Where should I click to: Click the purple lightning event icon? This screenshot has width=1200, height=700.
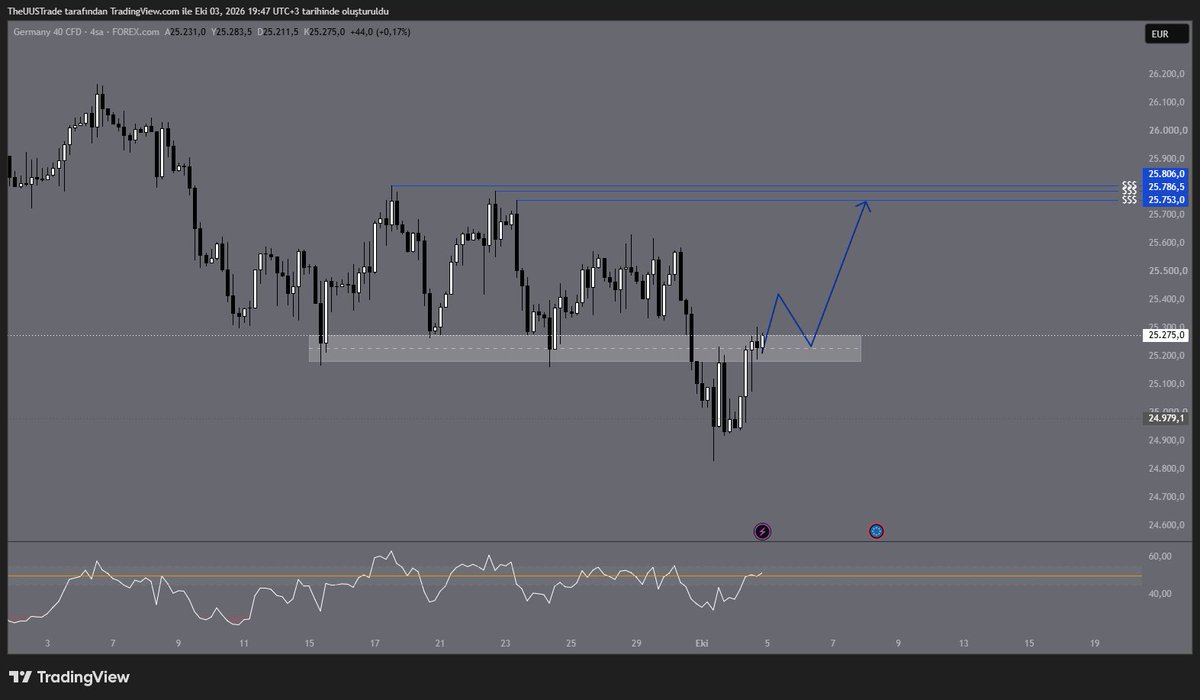763,531
